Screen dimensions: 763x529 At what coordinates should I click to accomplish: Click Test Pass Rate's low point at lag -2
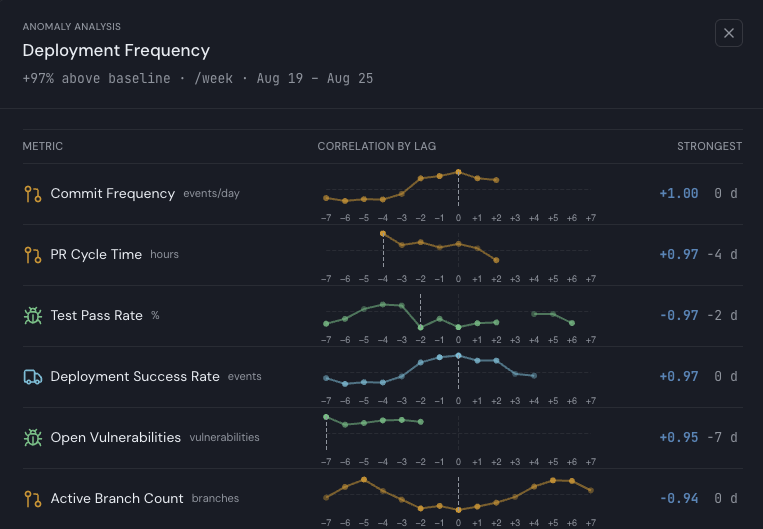tap(420, 328)
